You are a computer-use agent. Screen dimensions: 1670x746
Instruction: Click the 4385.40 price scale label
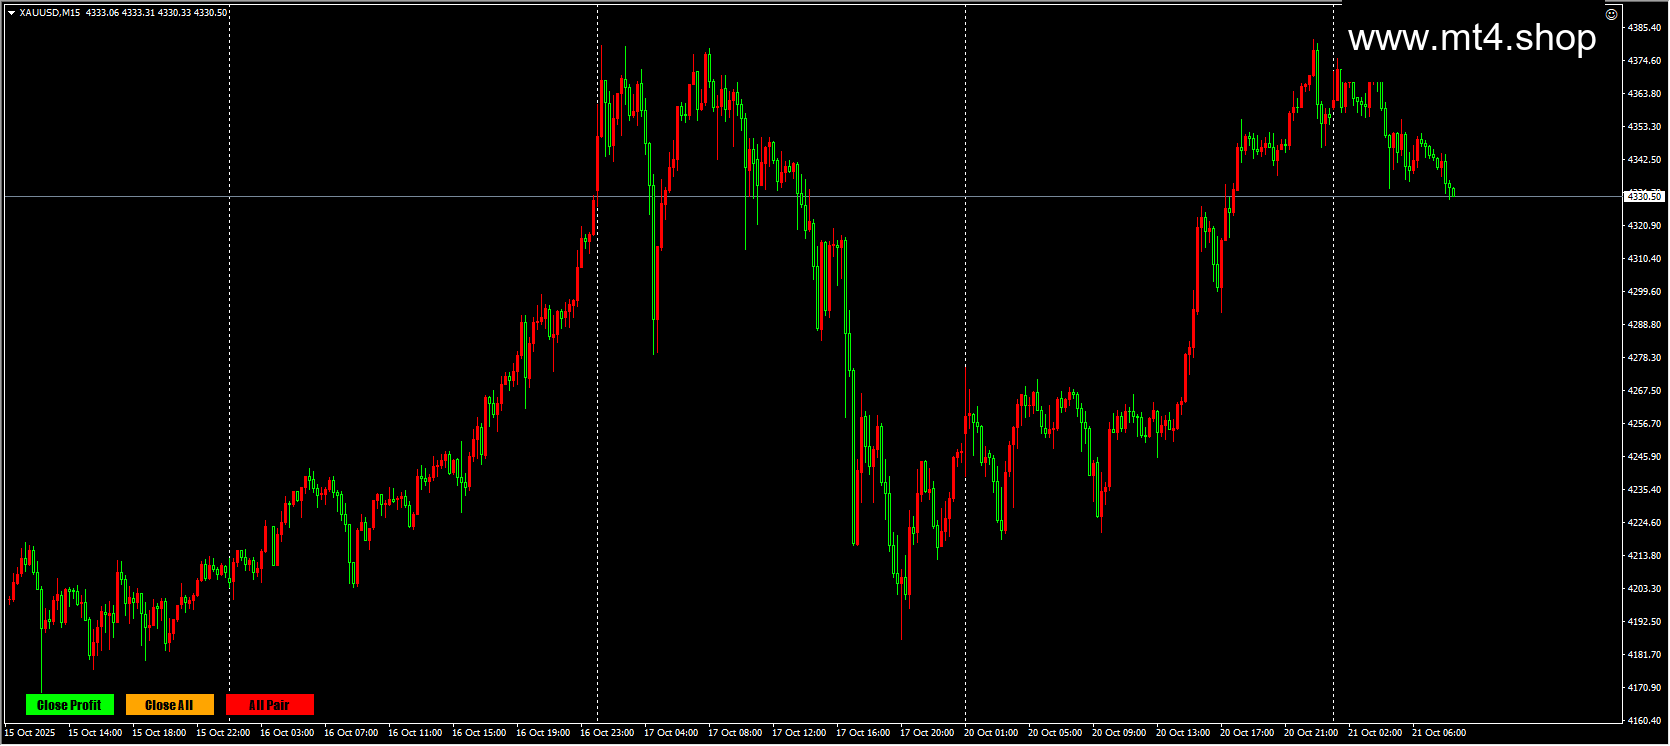point(1645,28)
